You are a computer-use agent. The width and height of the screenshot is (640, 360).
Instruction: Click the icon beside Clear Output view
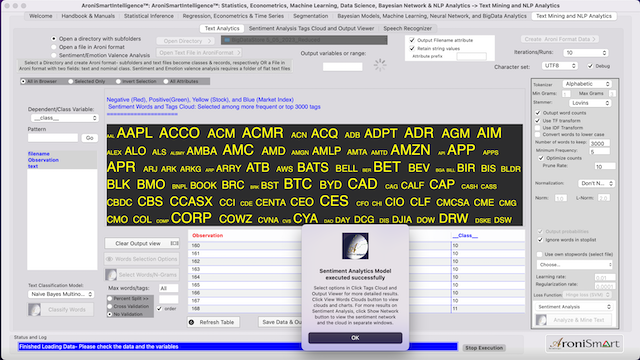pyautogui.click(x=174, y=243)
